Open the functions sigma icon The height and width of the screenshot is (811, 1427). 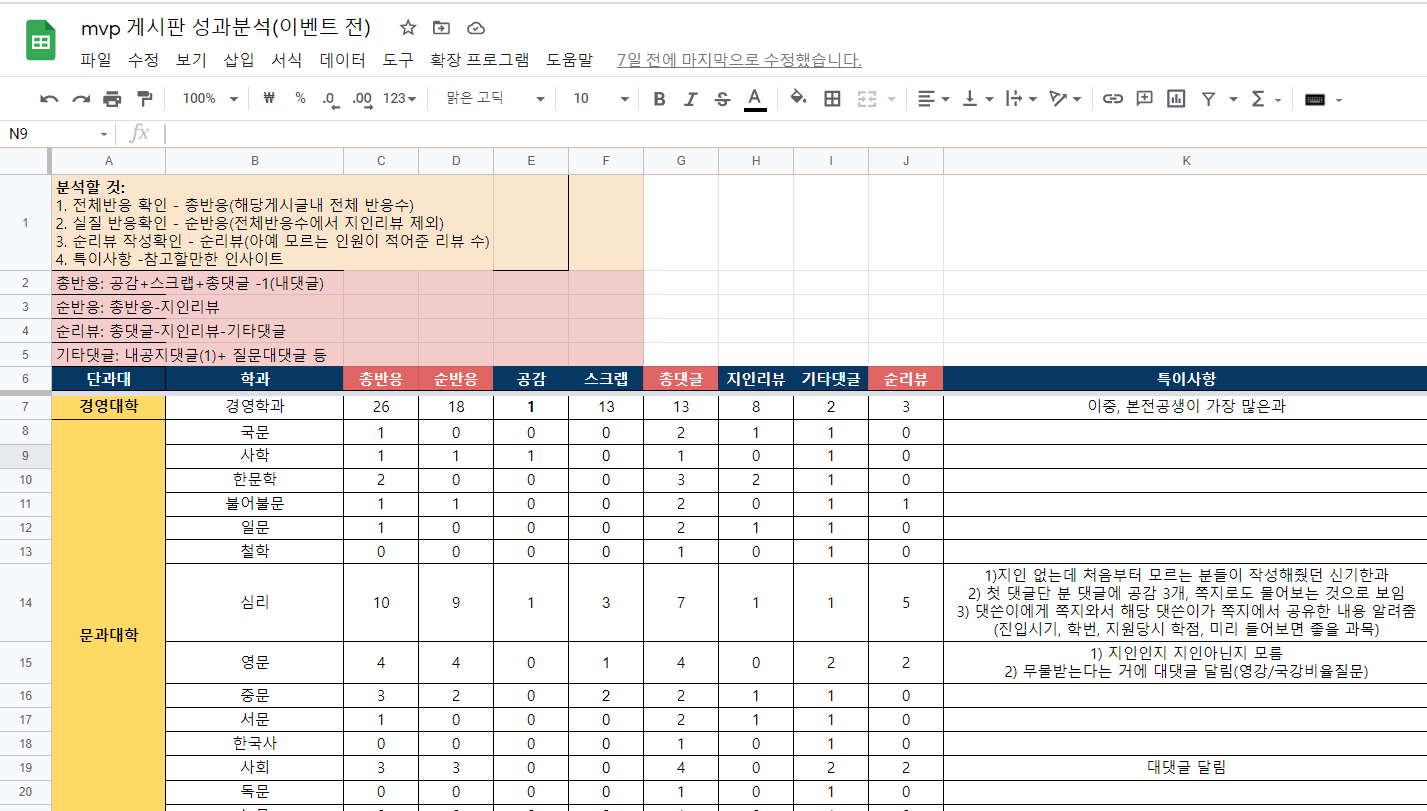coord(1258,99)
